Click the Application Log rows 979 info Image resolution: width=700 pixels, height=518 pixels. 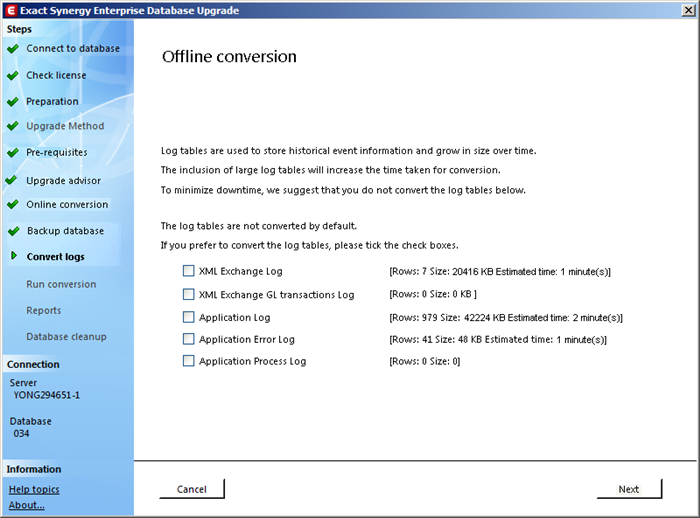point(506,317)
